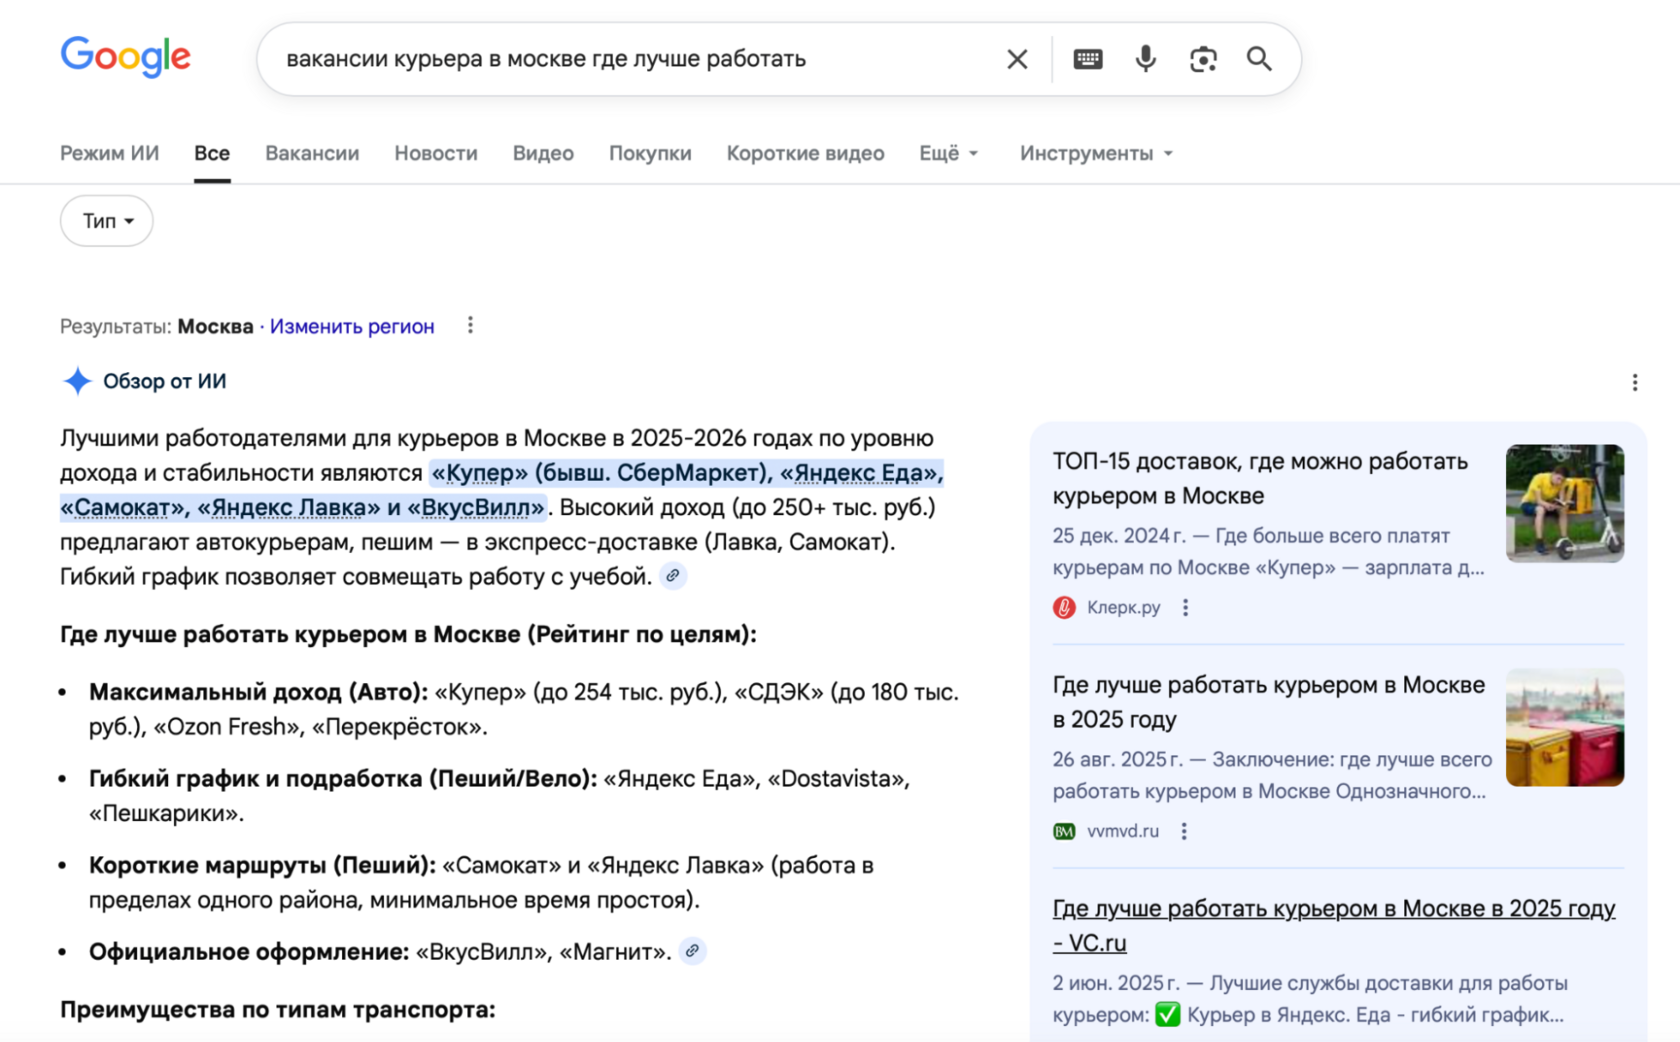Viewport: 1680px width, 1042px height.
Task: Open the VC.ru article link
Action: pyautogui.click(x=1334, y=925)
